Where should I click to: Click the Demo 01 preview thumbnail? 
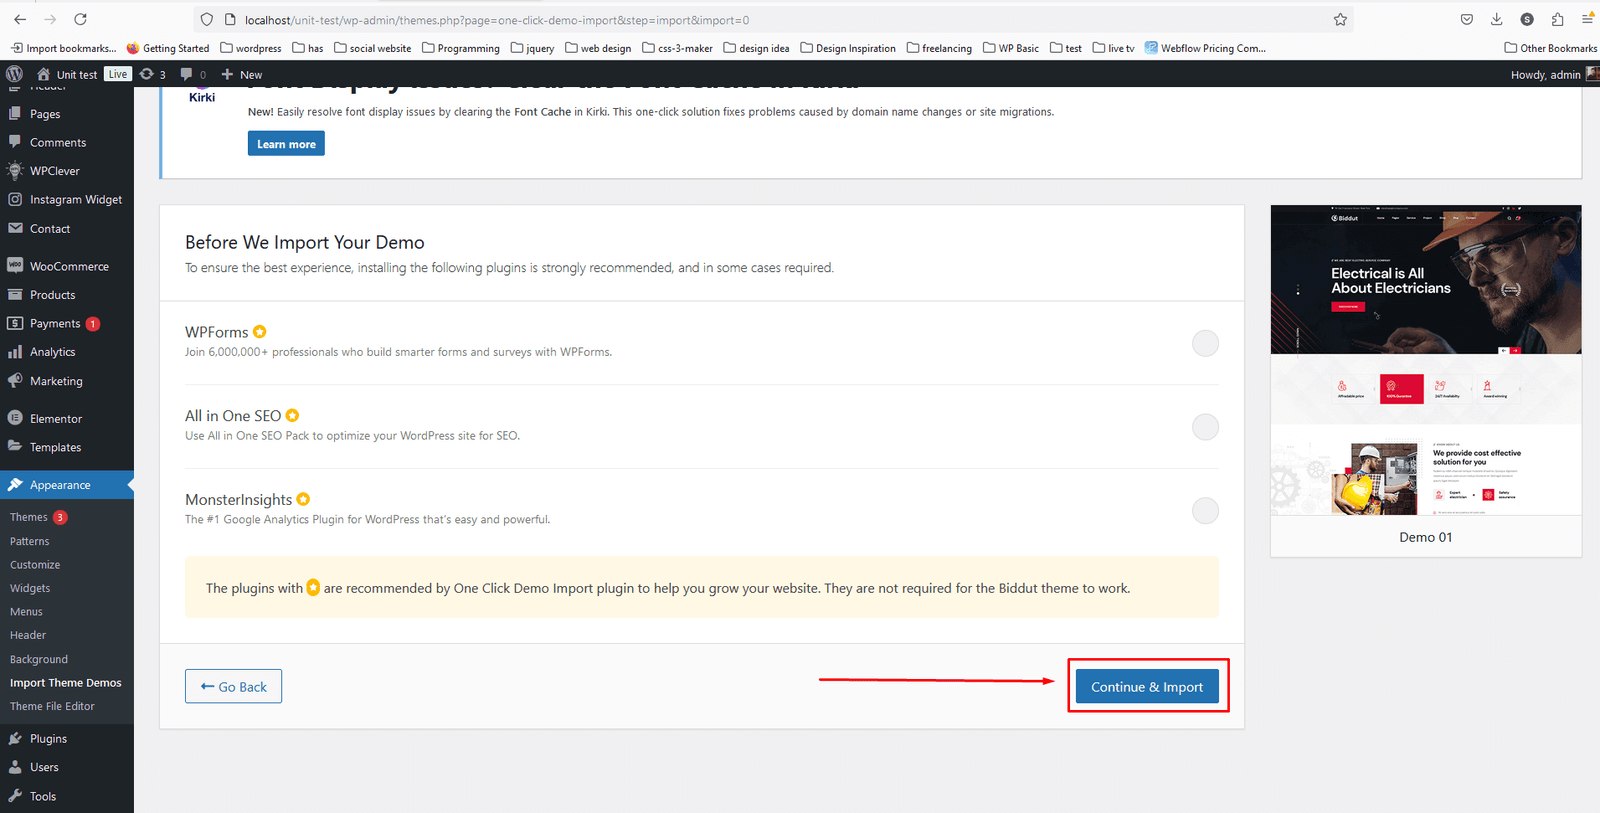[x=1425, y=360]
